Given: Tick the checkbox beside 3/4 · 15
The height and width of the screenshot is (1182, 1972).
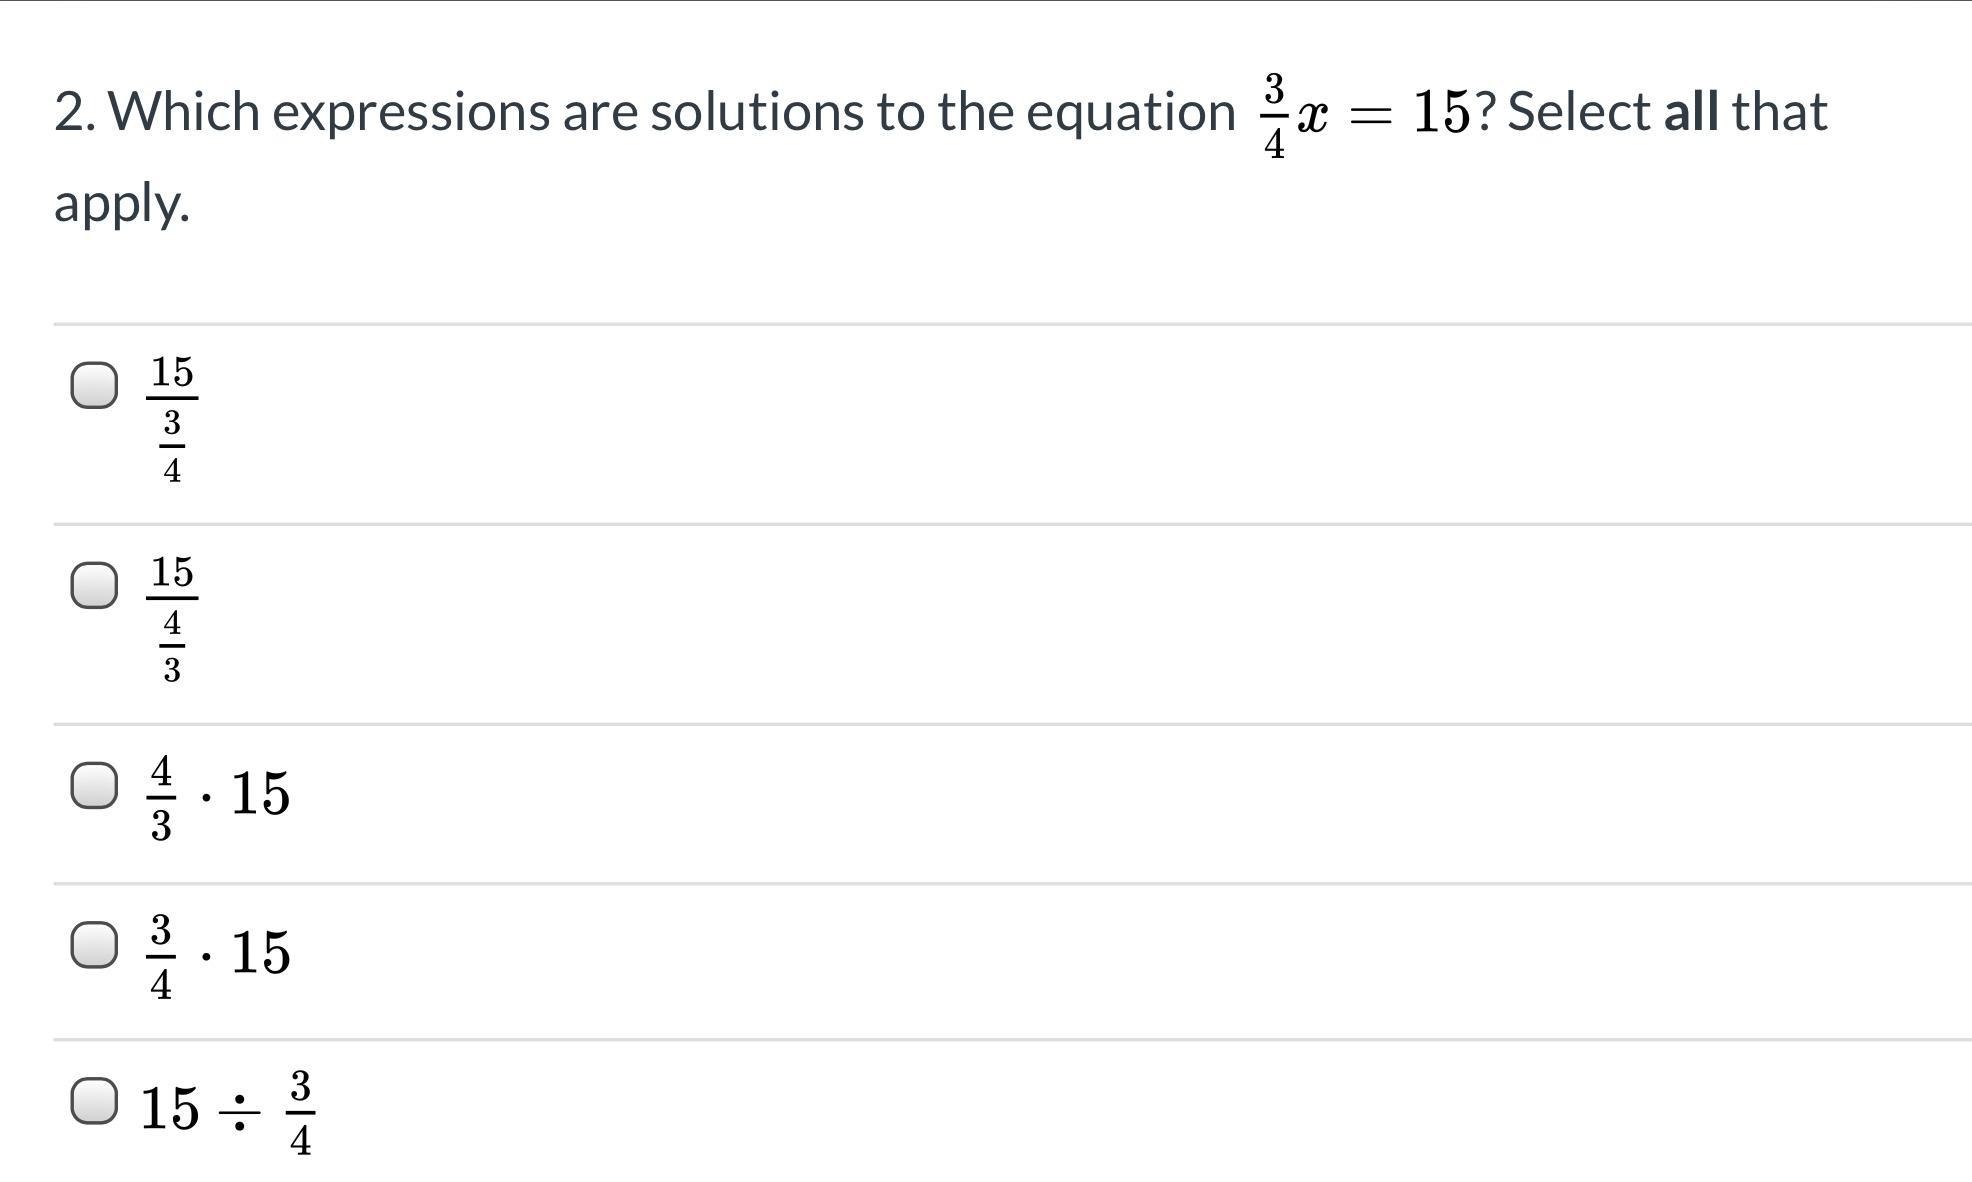Looking at the screenshot, I should [94, 945].
